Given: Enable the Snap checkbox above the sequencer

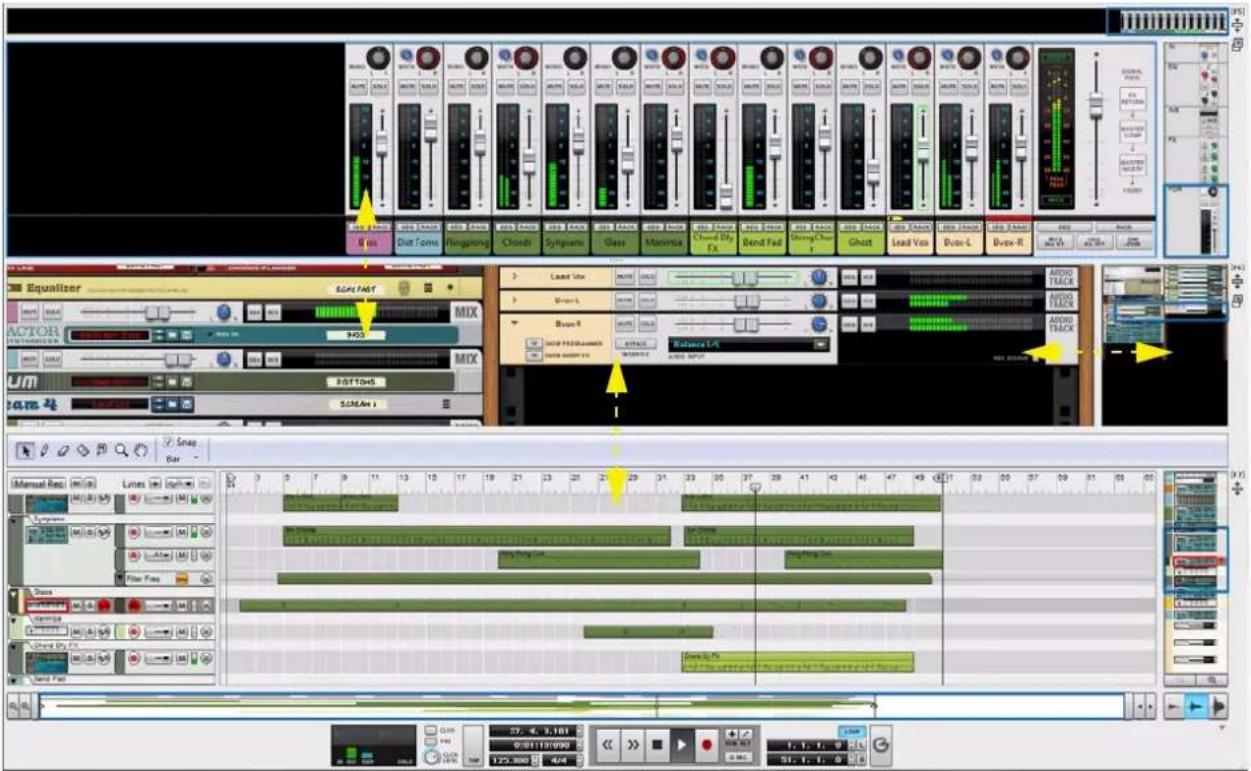Looking at the screenshot, I should click(170, 444).
